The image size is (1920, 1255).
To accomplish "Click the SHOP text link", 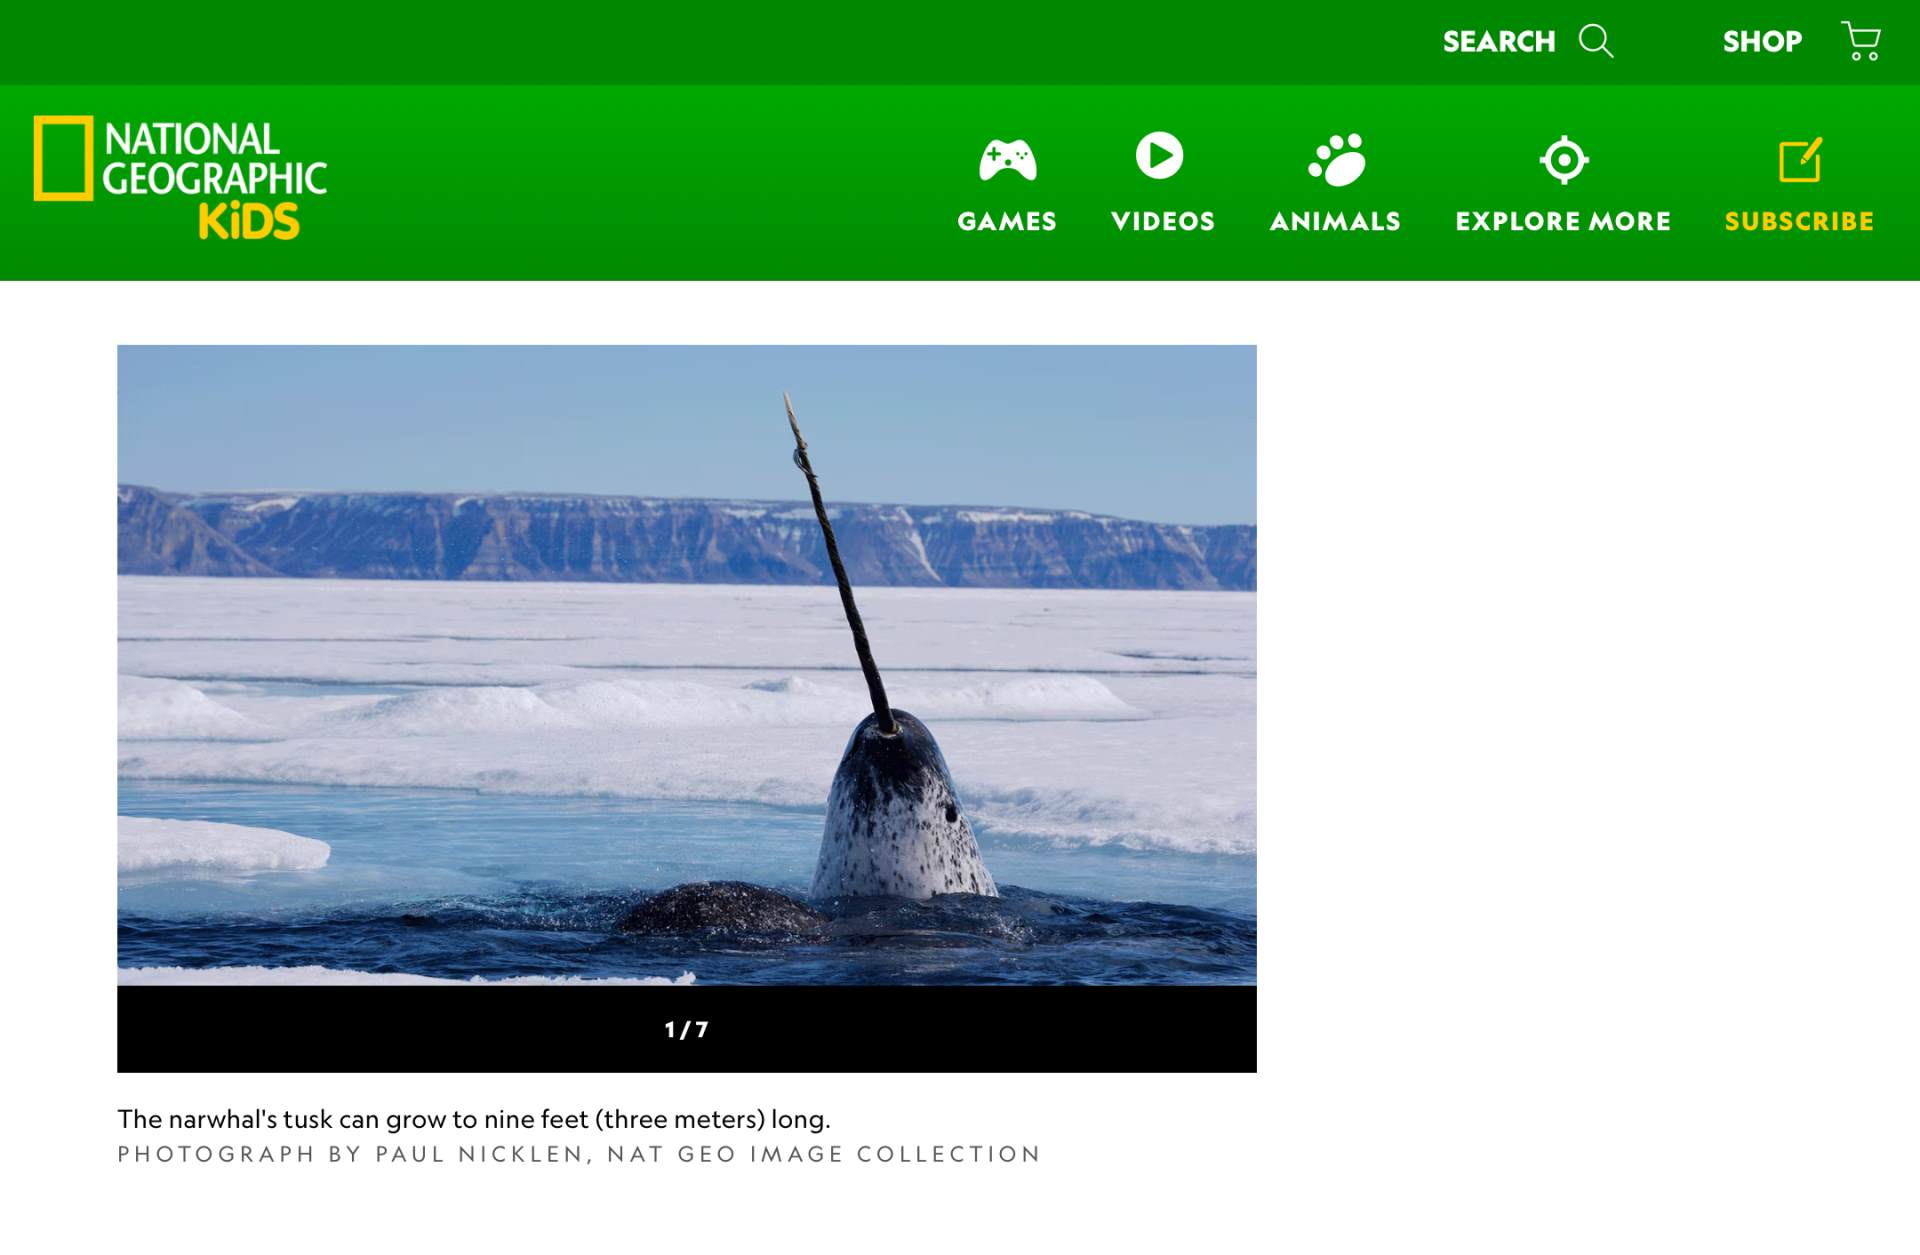I will [x=1761, y=42].
